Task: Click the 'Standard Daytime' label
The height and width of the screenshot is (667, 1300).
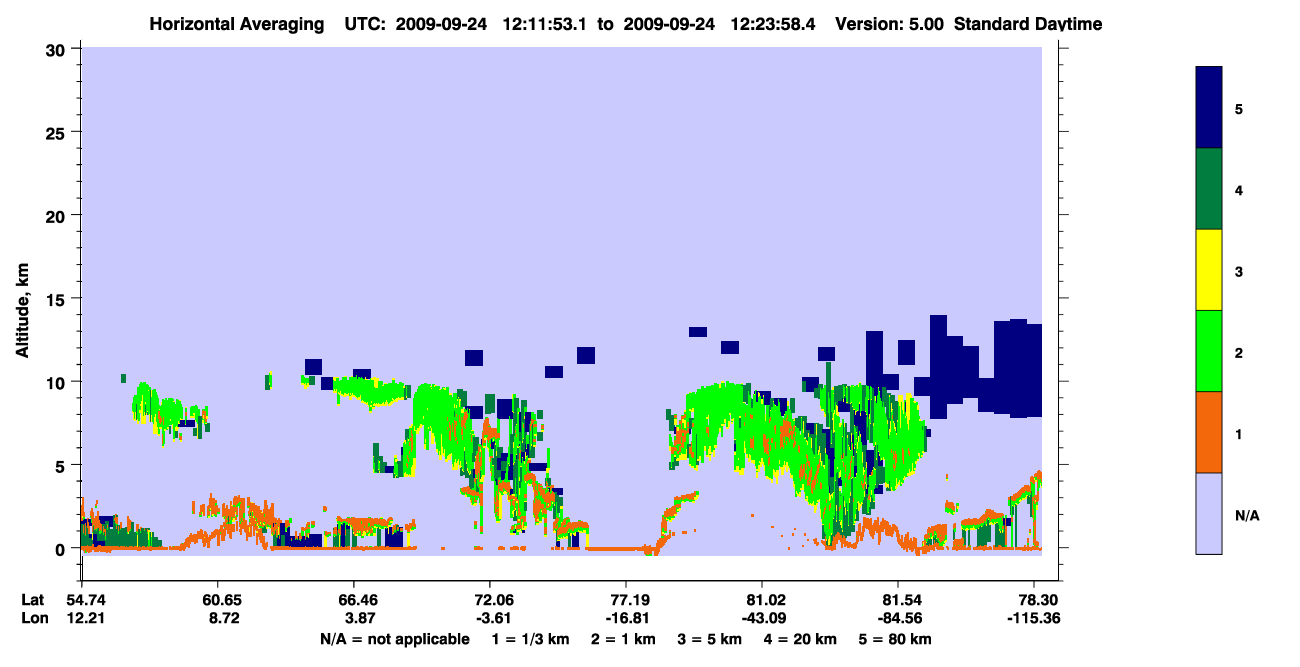Action: pyautogui.click(x=1028, y=24)
